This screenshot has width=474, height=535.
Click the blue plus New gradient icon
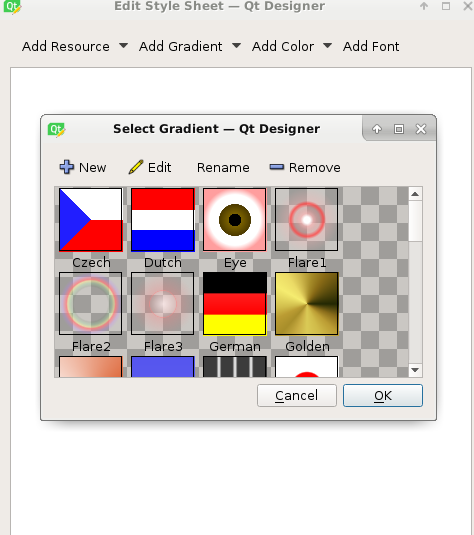pyautogui.click(x=67, y=167)
